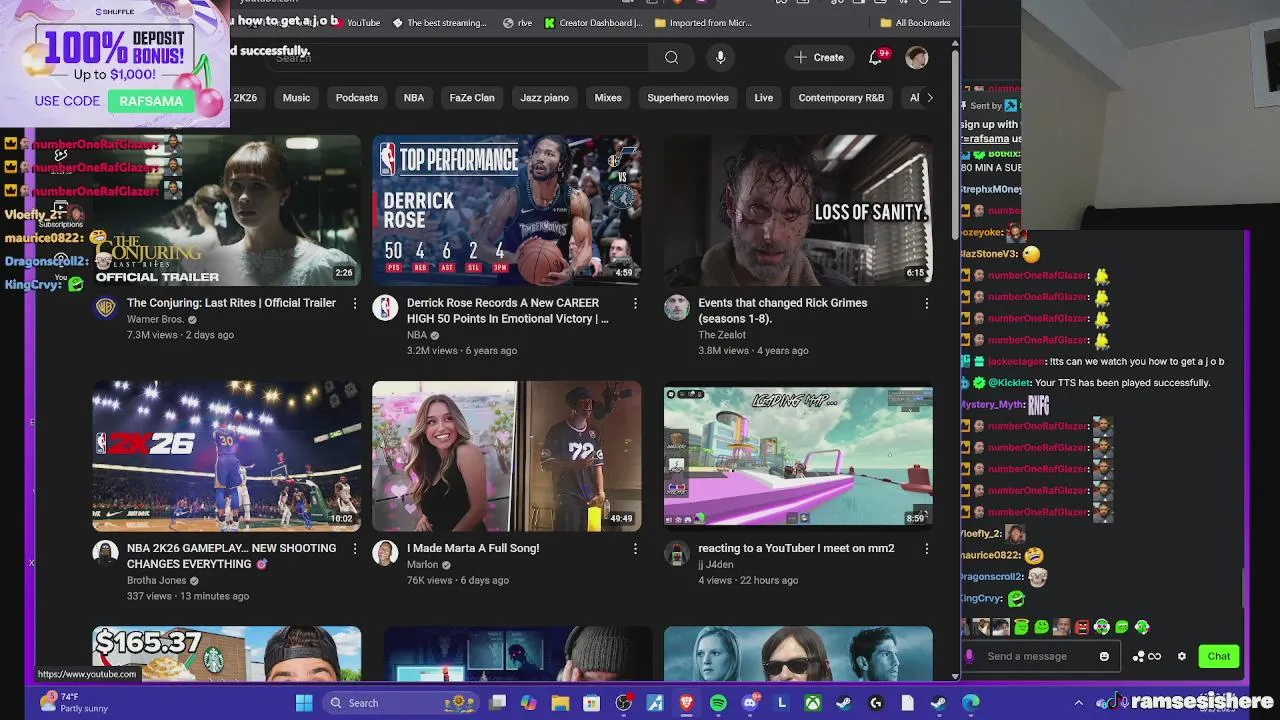Show hidden system tray icons

[1079, 703]
